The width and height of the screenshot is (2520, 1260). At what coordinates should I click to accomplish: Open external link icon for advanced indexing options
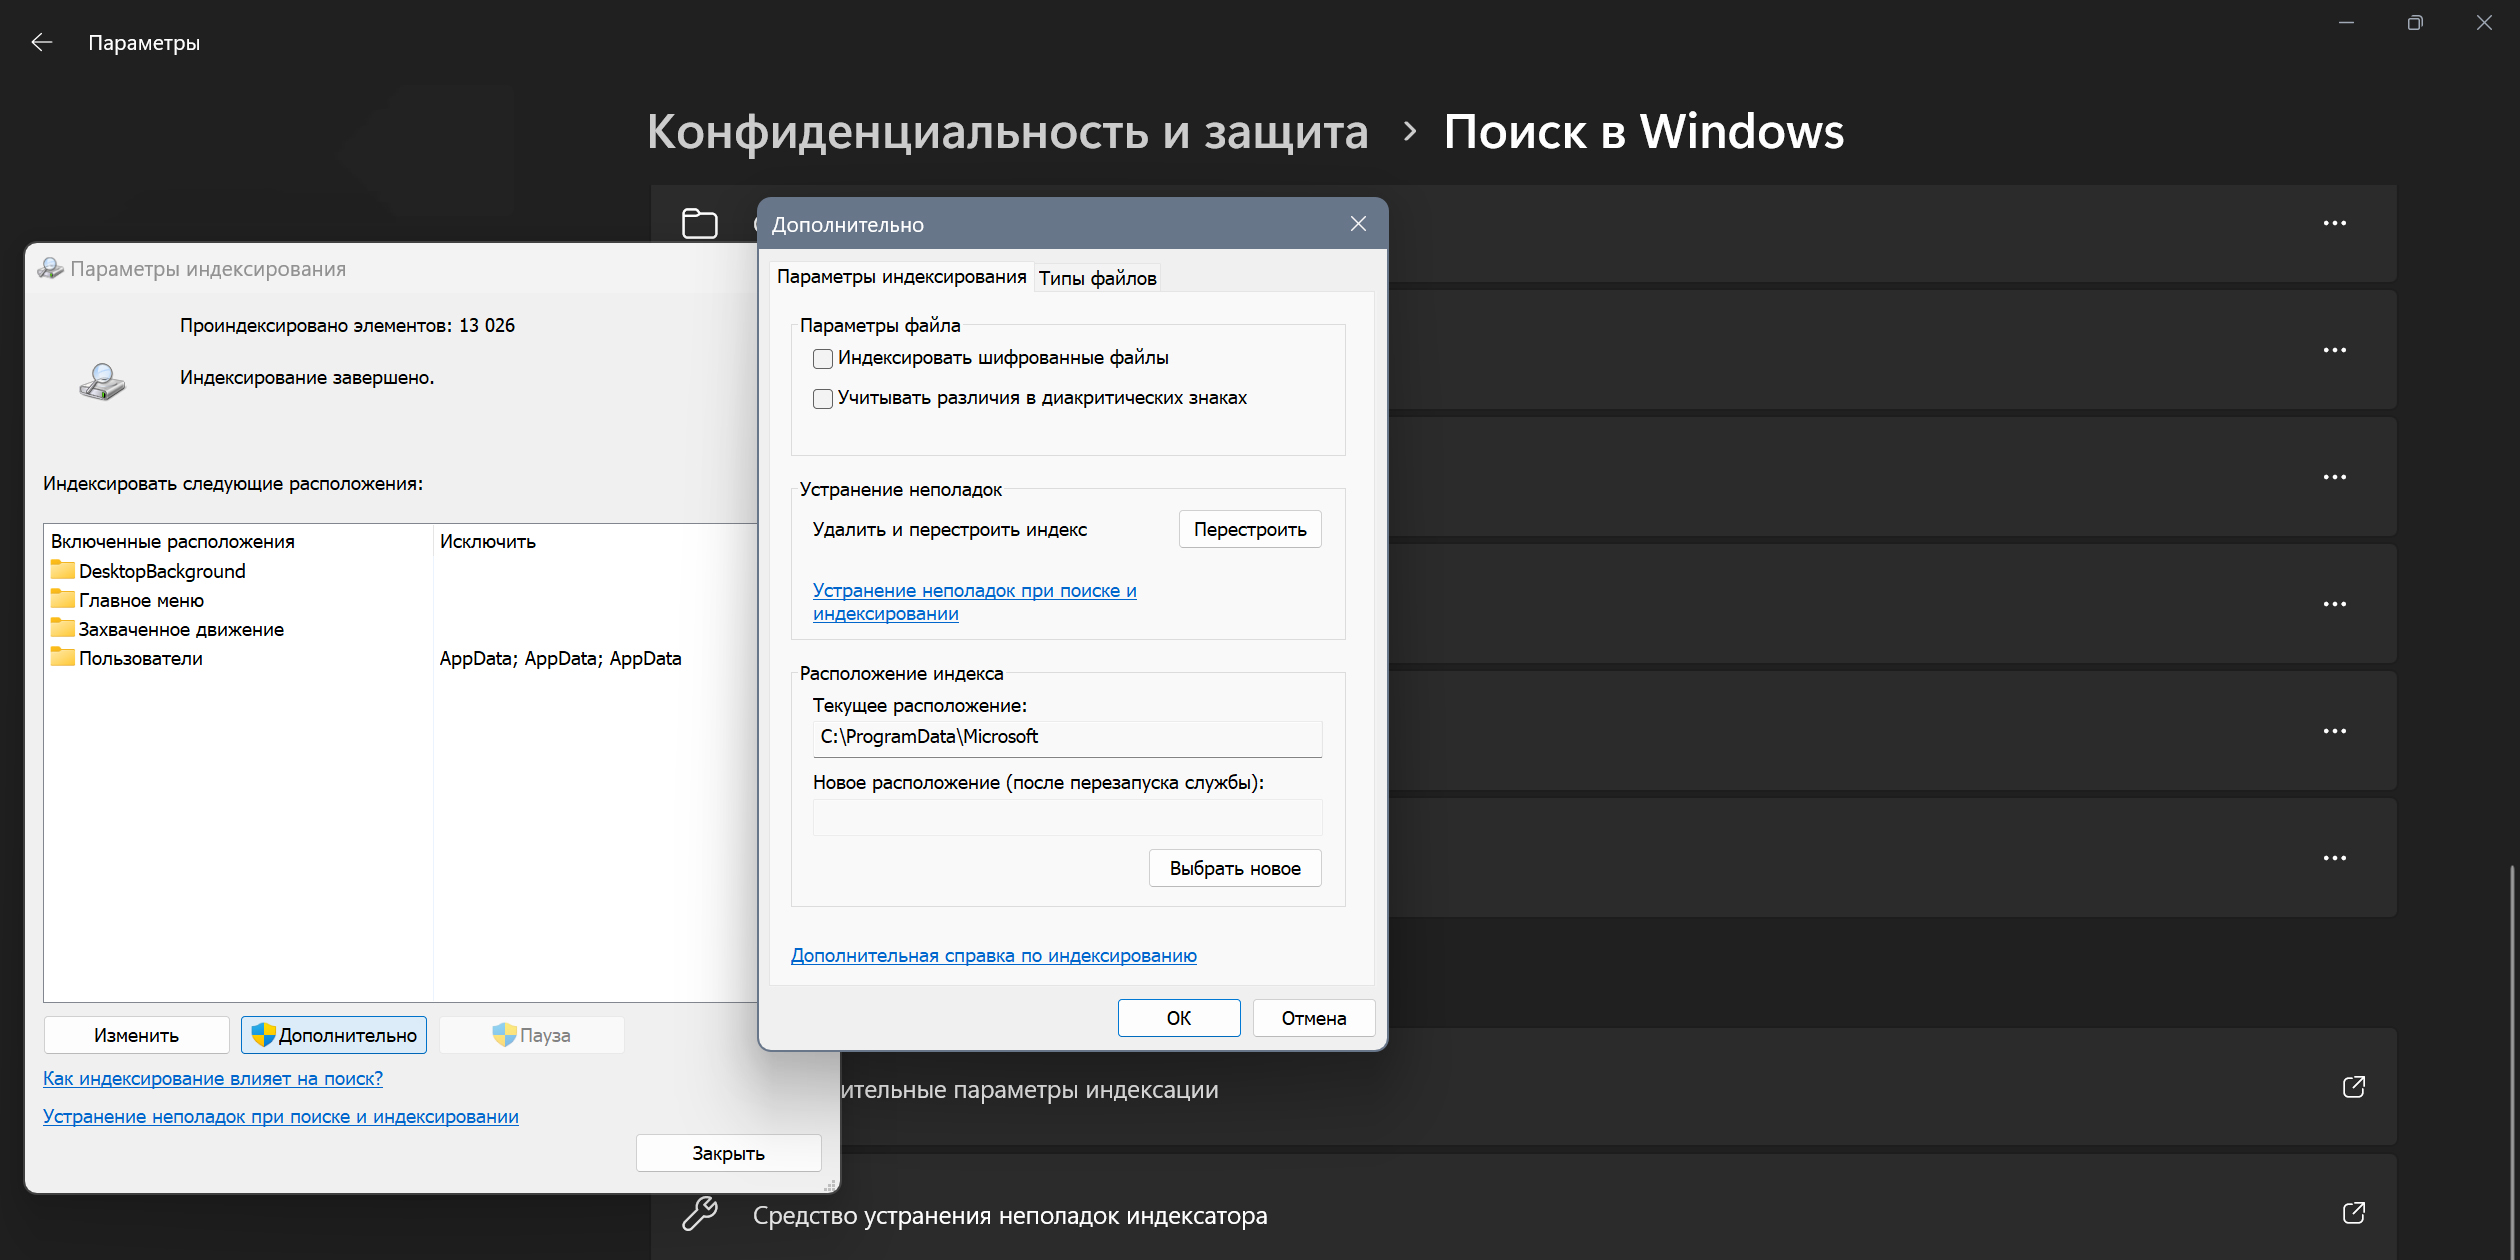pyautogui.click(x=2354, y=1087)
